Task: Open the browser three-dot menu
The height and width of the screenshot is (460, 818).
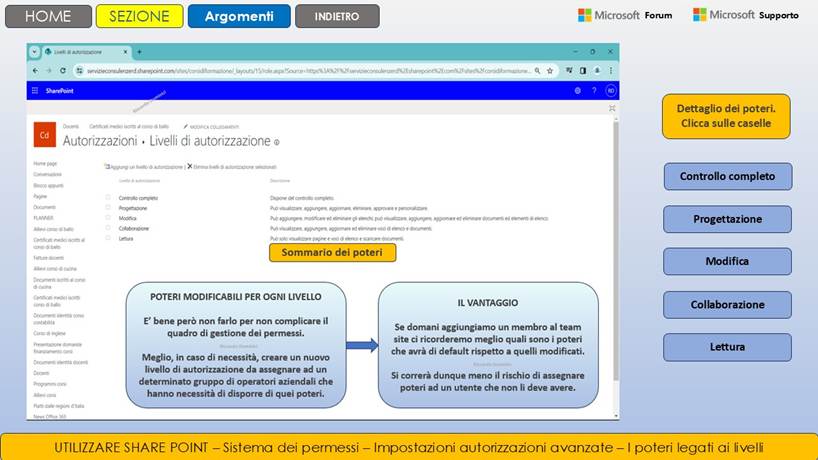Action: [610, 70]
